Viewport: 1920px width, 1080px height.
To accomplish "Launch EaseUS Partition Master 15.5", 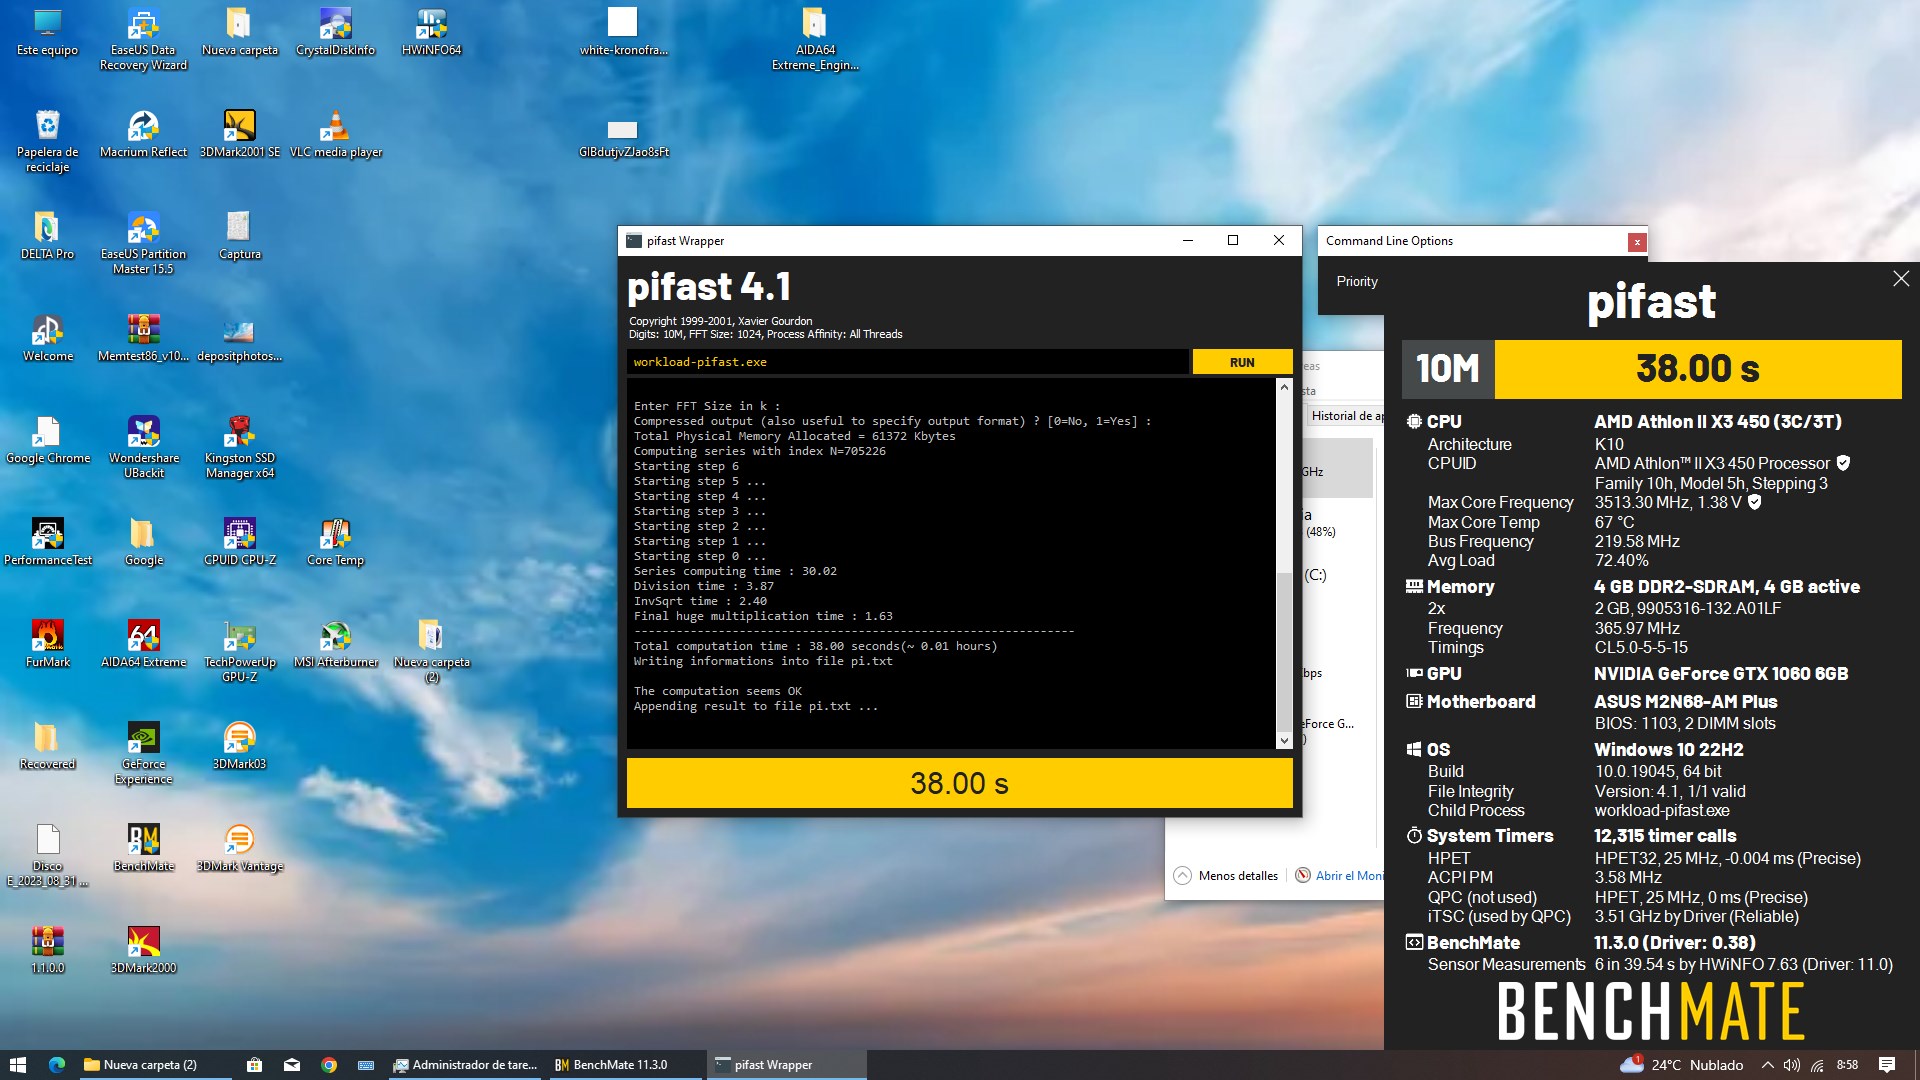I will (x=143, y=243).
